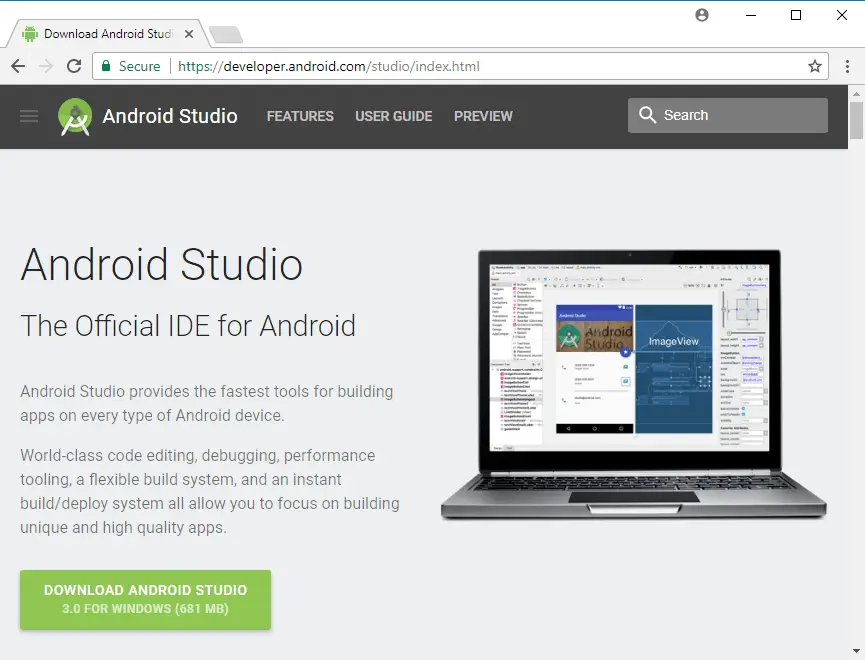Open the Chrome three-dot menu
865x660 pixels.
[x=847, y=66]
